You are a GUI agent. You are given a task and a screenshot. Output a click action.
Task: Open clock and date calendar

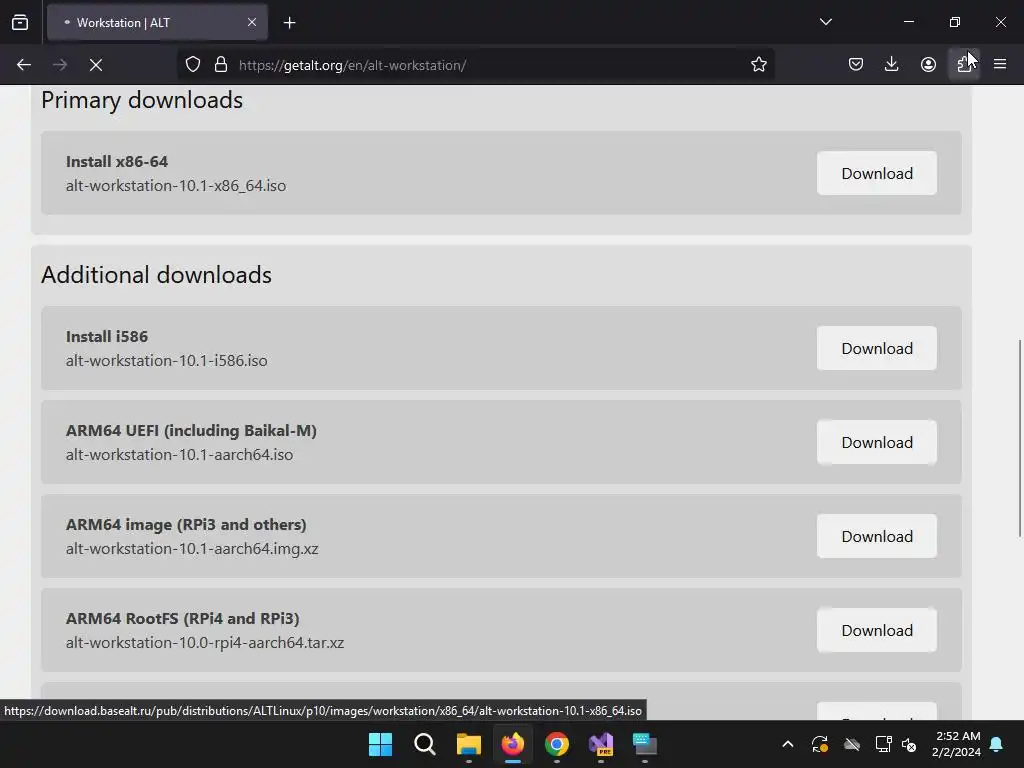click(x=956, y=744)
